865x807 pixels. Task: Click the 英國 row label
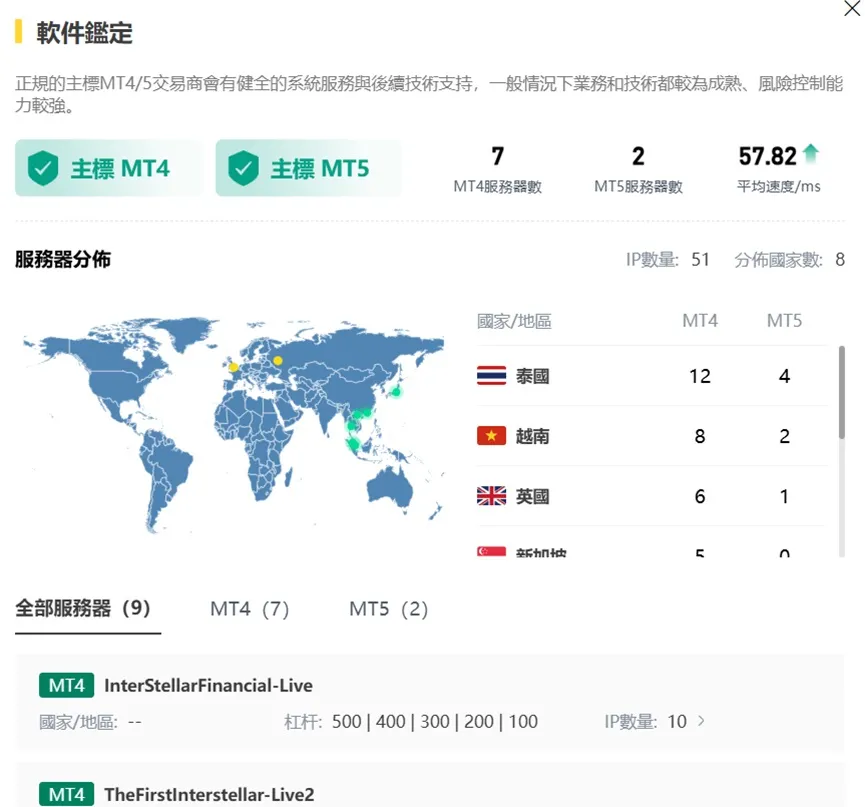point(532,496)
